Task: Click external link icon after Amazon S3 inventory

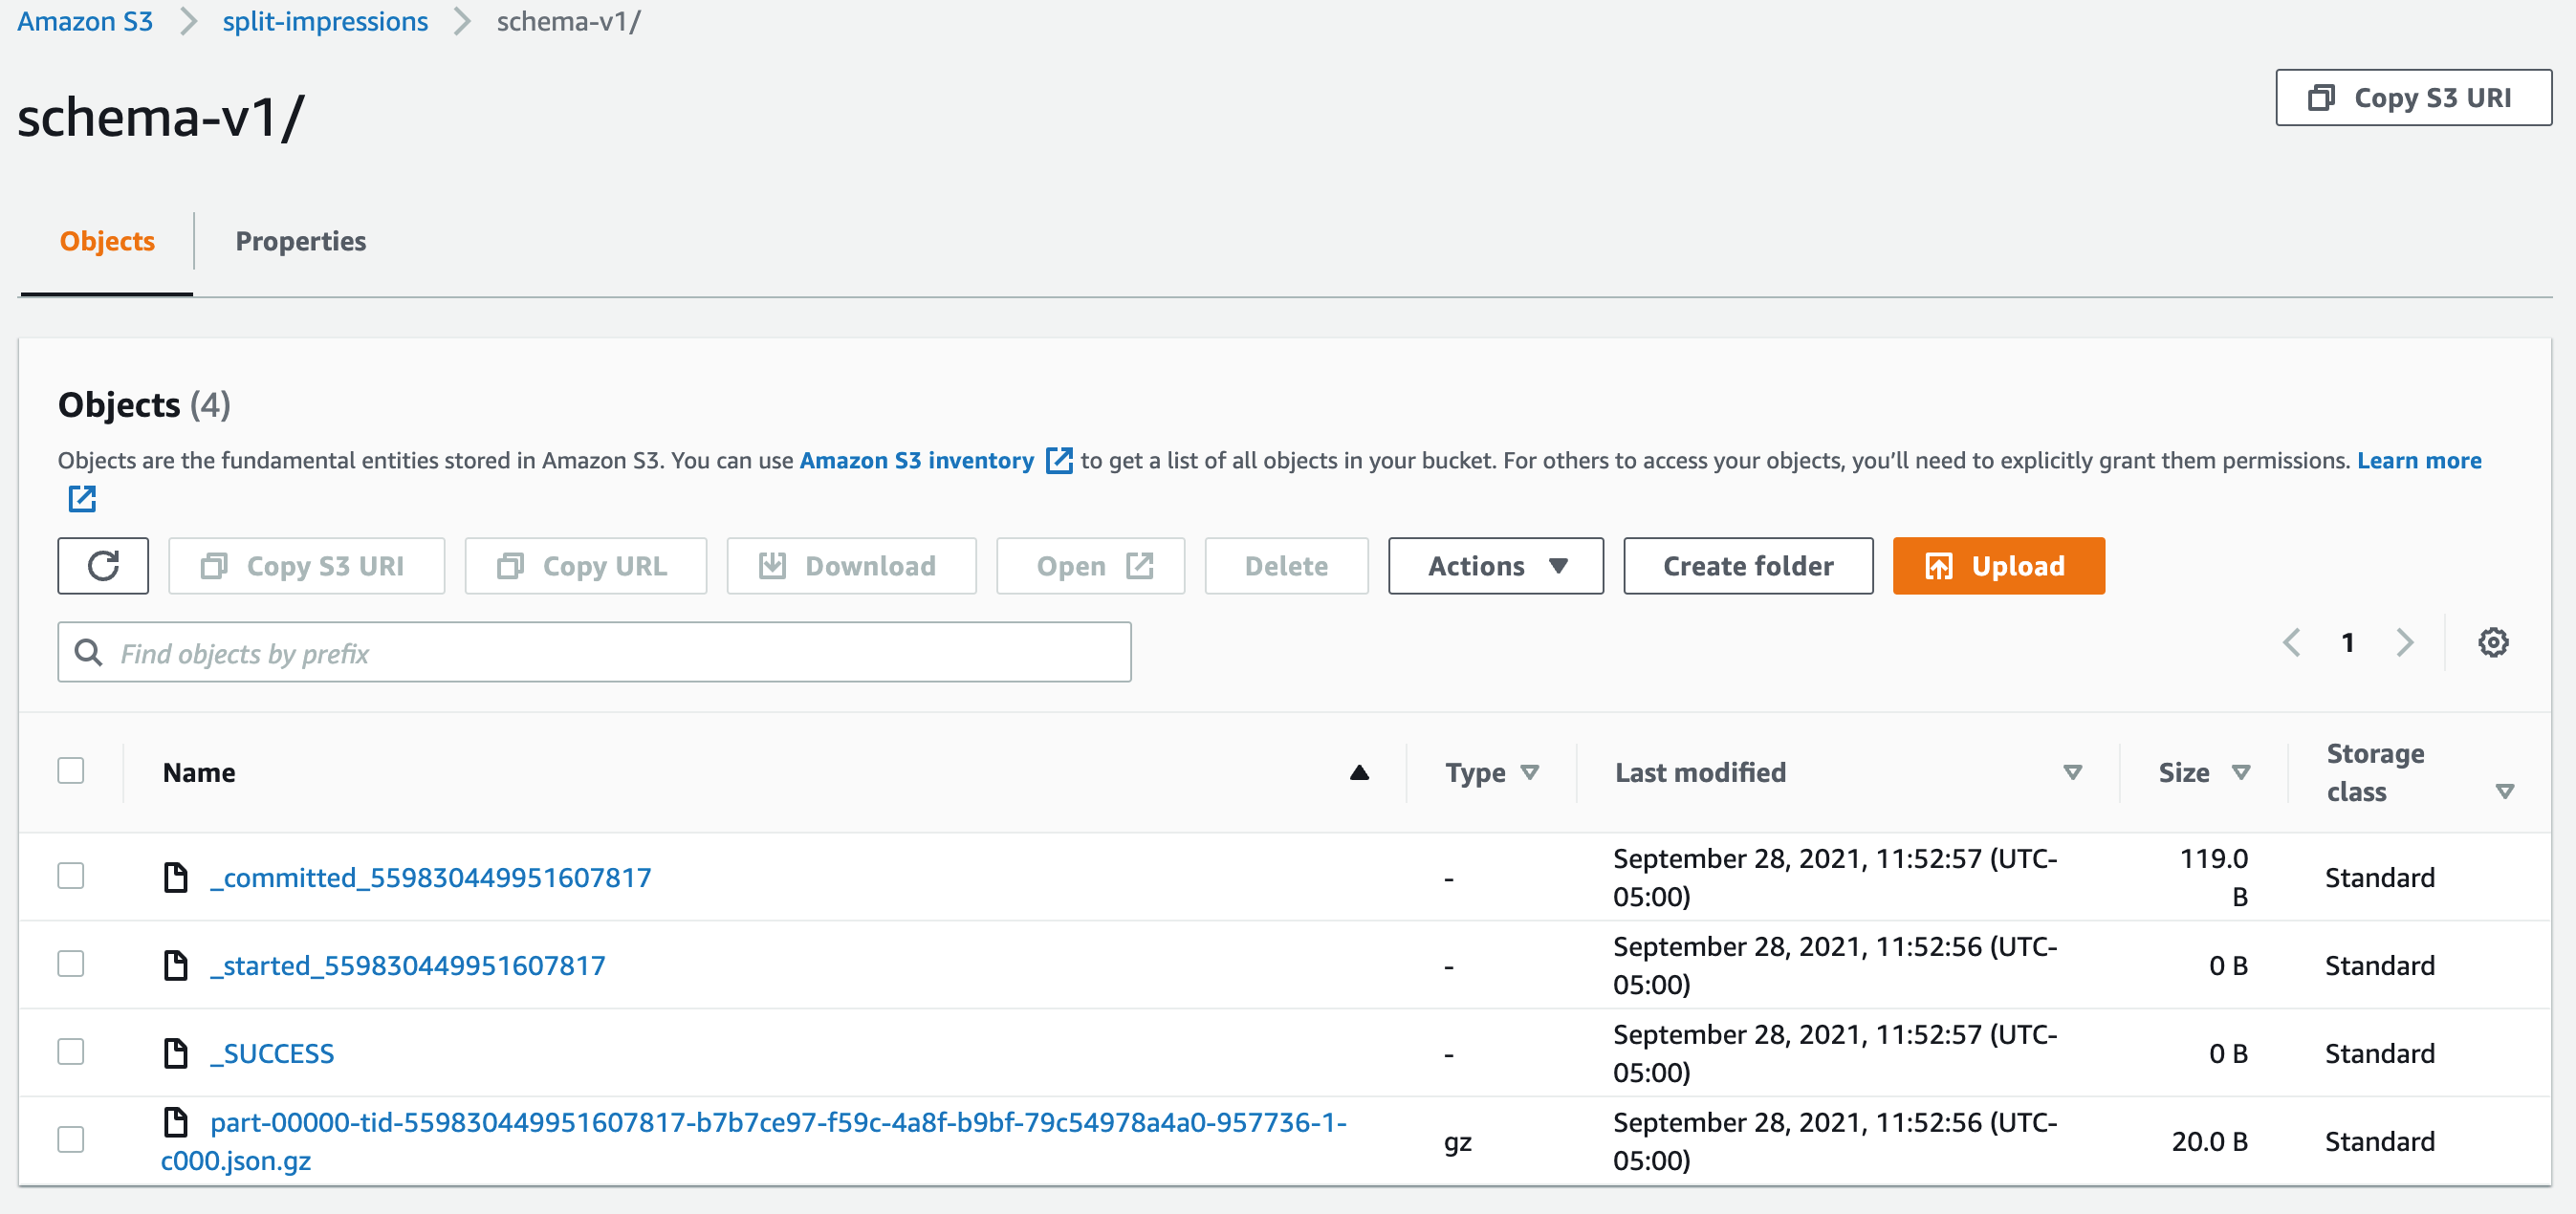Action: (1058, 460)
